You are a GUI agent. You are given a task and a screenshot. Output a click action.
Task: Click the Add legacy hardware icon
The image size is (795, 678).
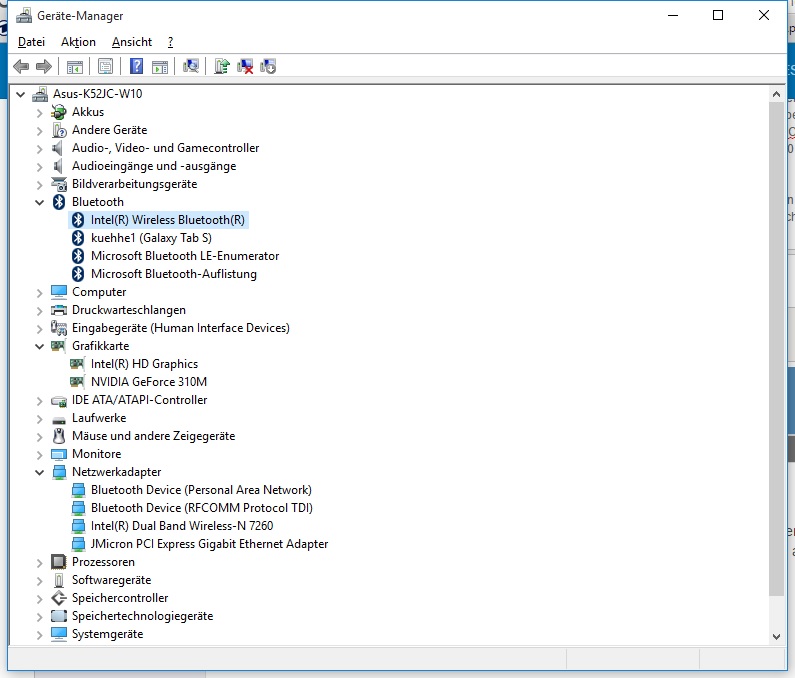coord(268,66)
